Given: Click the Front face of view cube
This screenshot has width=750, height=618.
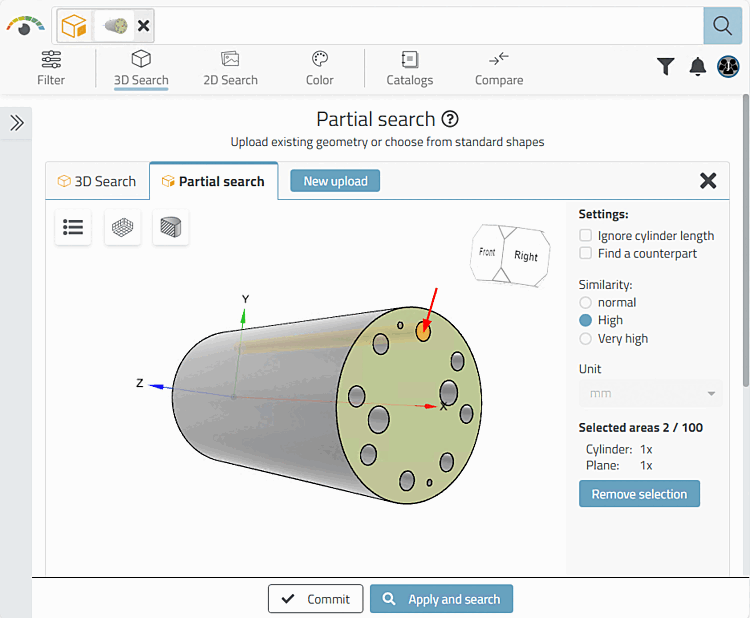Looking at the screenshot, I should [x=487, y=252].
